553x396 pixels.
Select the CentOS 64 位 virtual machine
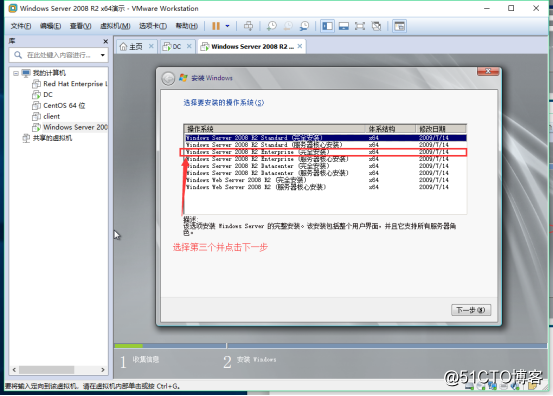pos(64,105)
